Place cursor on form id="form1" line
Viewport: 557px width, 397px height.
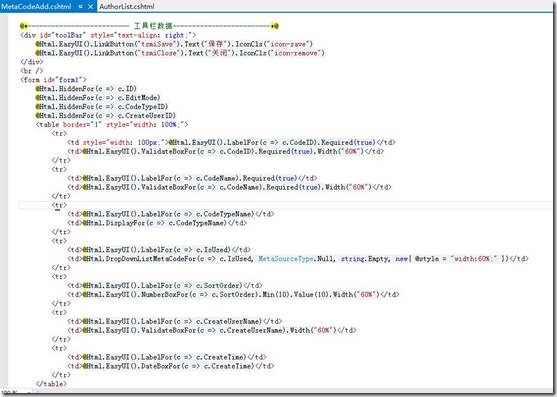[x=53, y=80]
